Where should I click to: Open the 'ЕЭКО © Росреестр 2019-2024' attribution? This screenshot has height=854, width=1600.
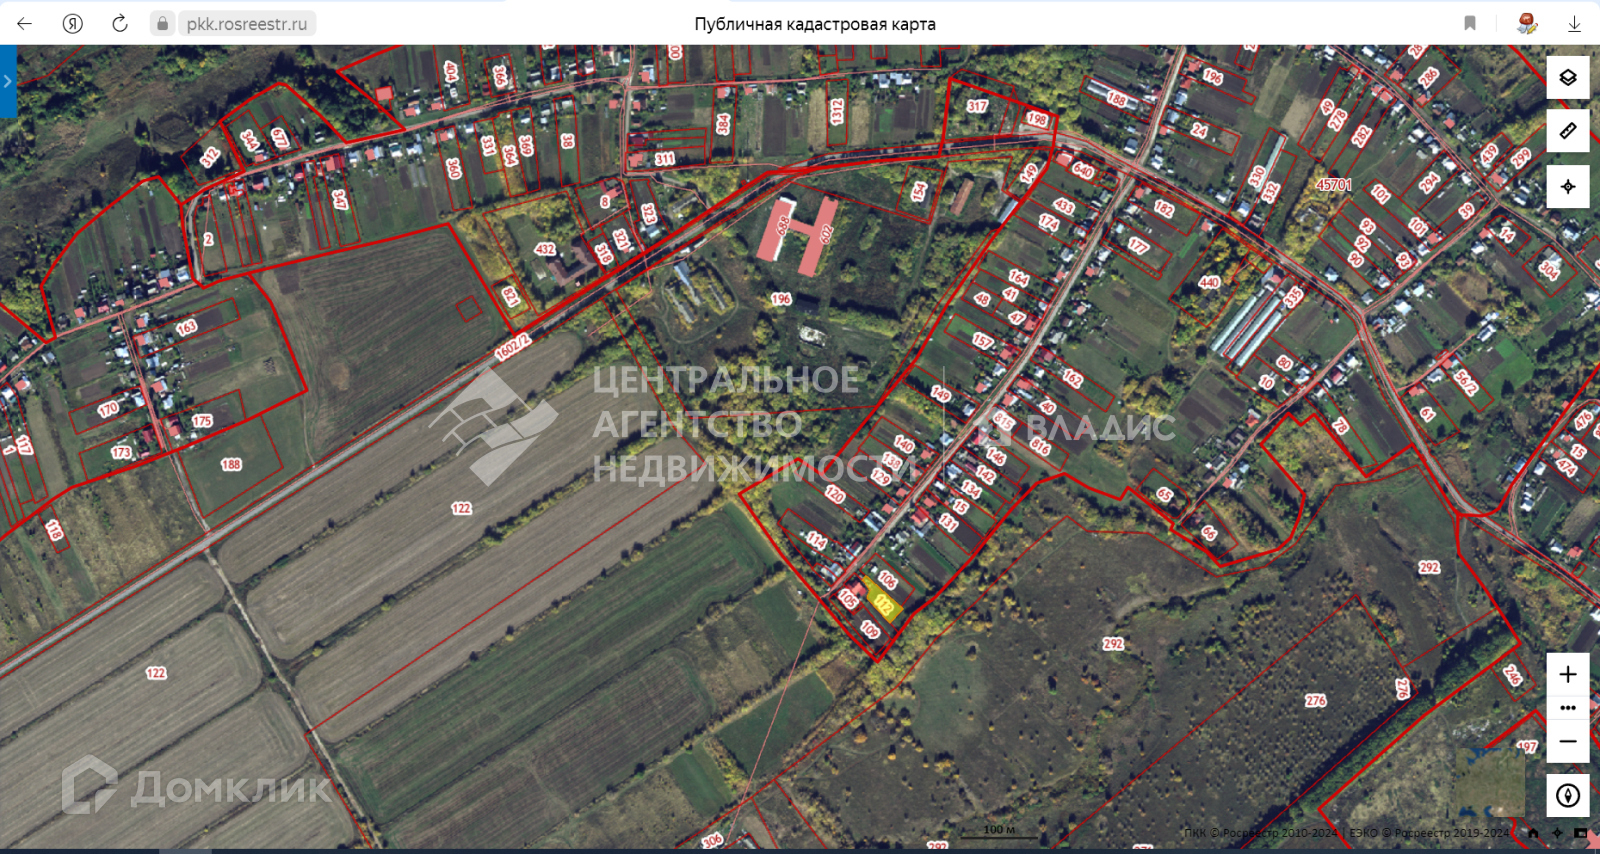tap(1429, 833)
